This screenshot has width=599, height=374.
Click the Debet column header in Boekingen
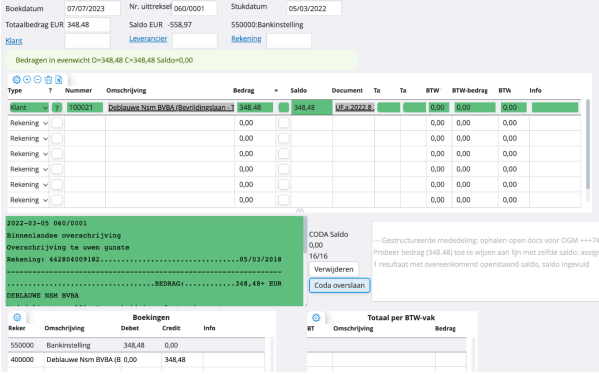(130, 328)
